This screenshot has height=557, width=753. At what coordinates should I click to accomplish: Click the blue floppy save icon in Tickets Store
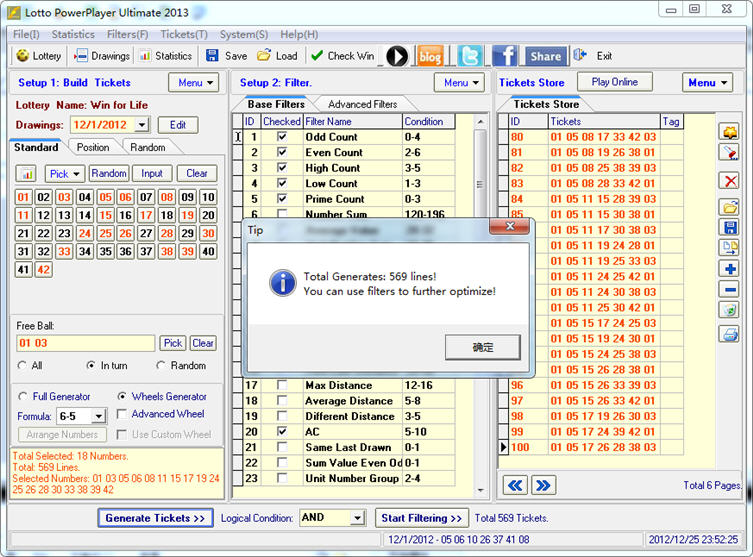pos(729,227)
